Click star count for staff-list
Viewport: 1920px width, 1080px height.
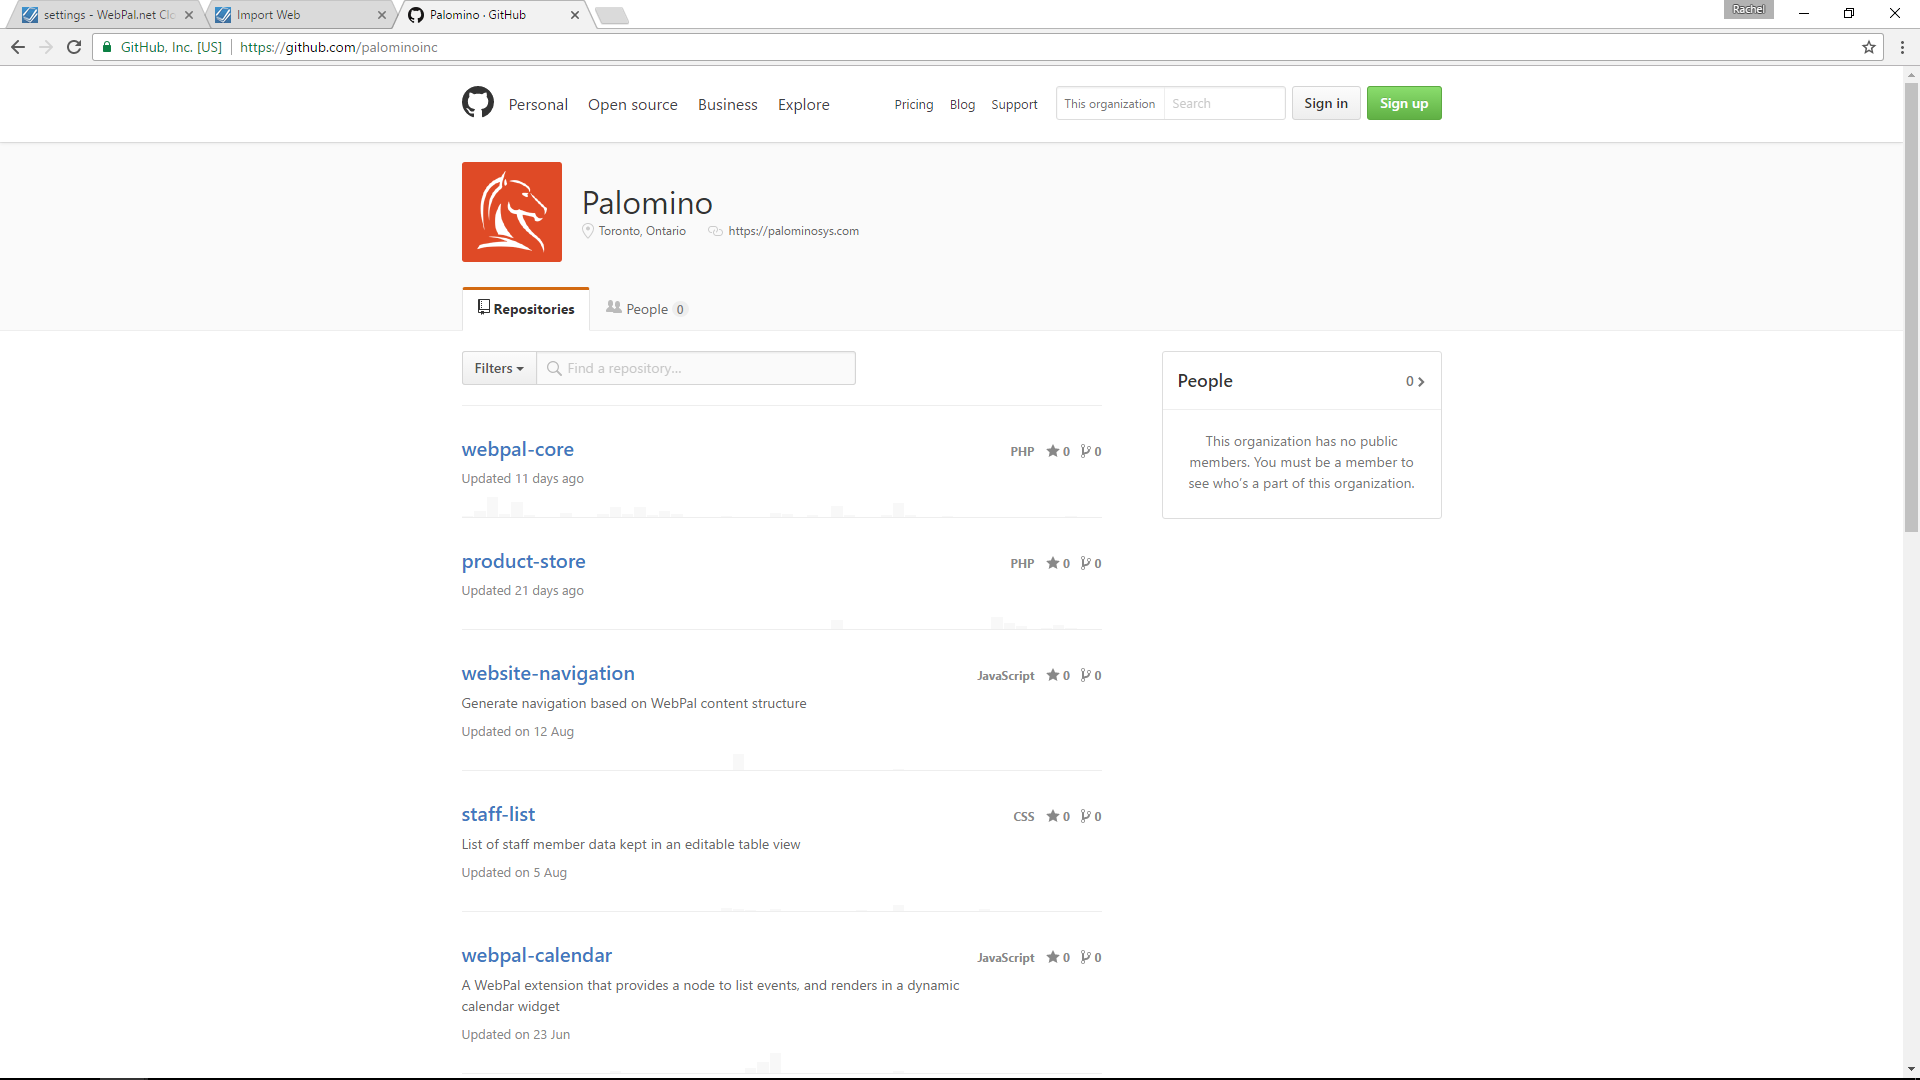[1058, 817]
